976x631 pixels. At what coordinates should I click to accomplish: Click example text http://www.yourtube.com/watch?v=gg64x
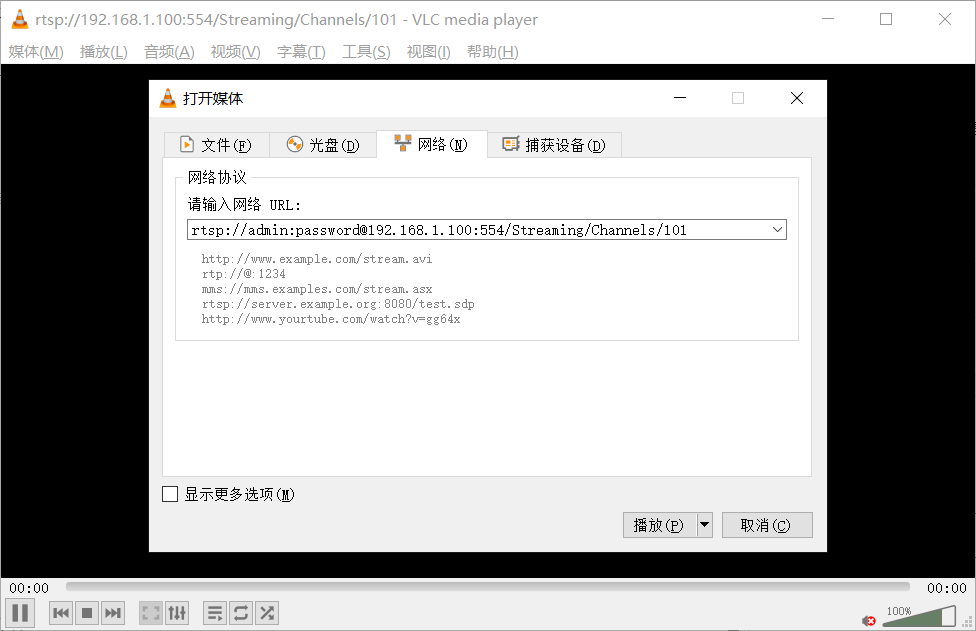point(331,319)
